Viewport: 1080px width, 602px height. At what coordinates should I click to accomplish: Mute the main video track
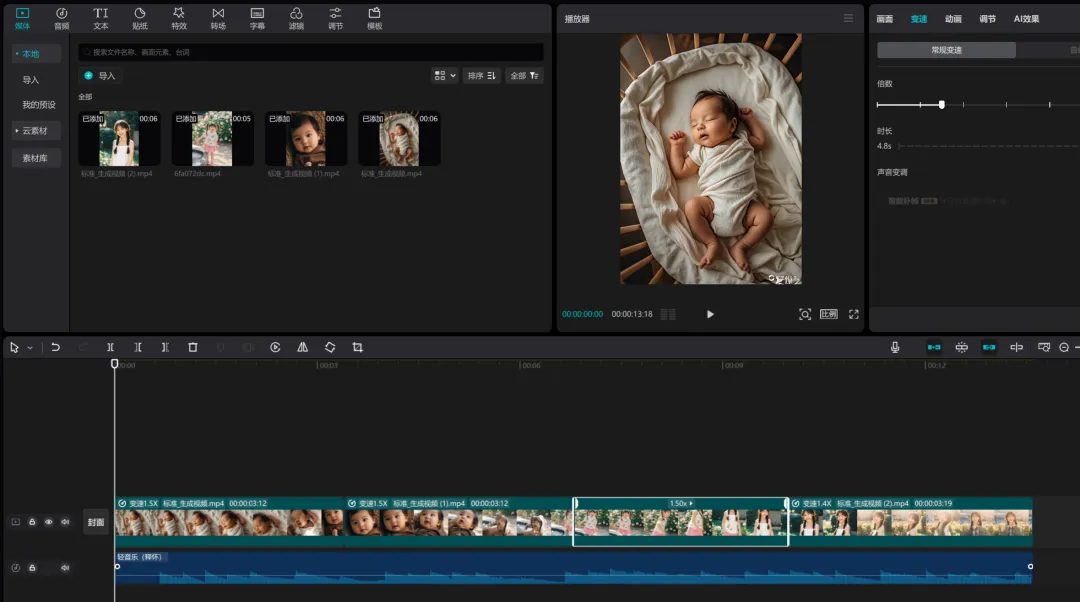coord(65,522)
